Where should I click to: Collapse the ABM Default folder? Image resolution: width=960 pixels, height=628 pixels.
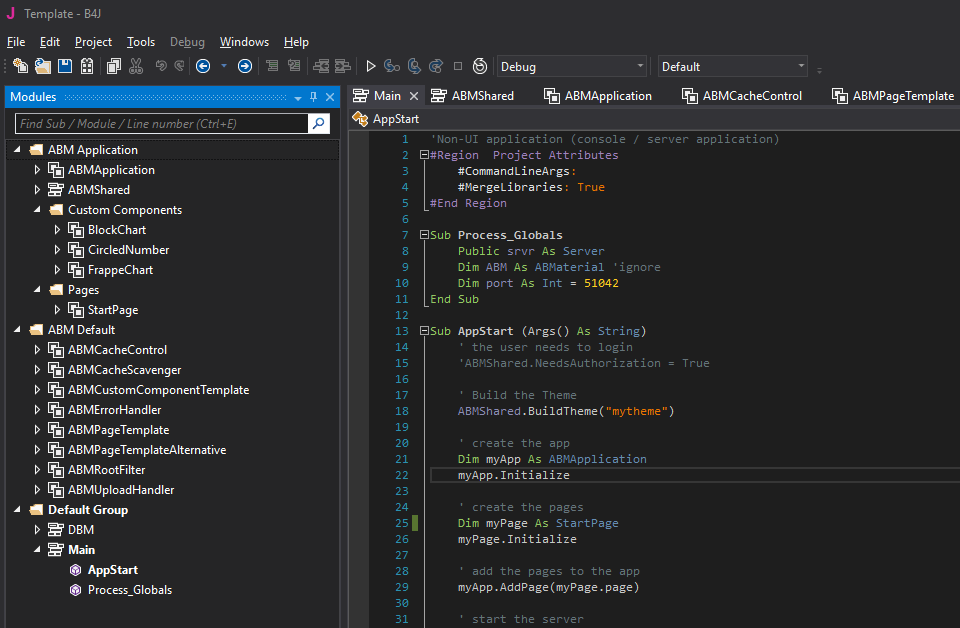coord(17,329)
